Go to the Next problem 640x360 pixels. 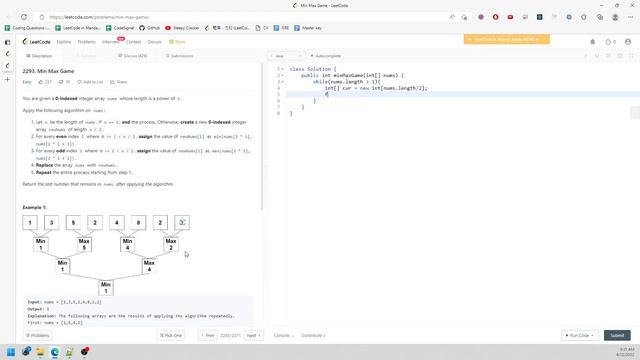253,336
